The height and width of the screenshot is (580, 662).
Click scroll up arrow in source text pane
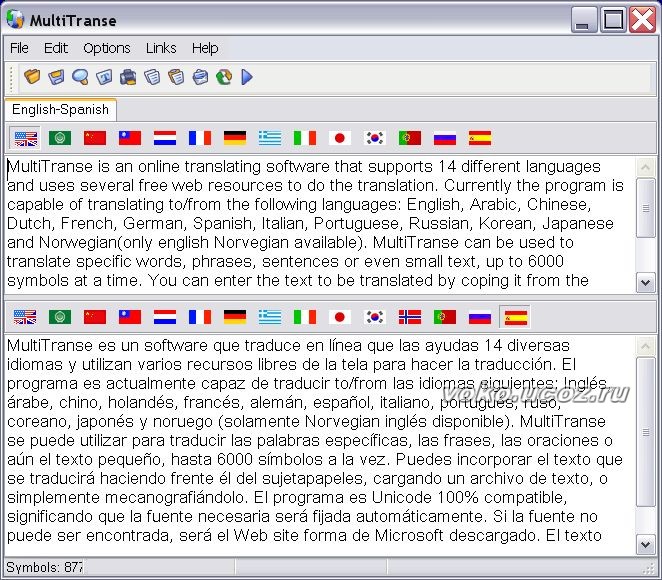[x=646, y=168]
